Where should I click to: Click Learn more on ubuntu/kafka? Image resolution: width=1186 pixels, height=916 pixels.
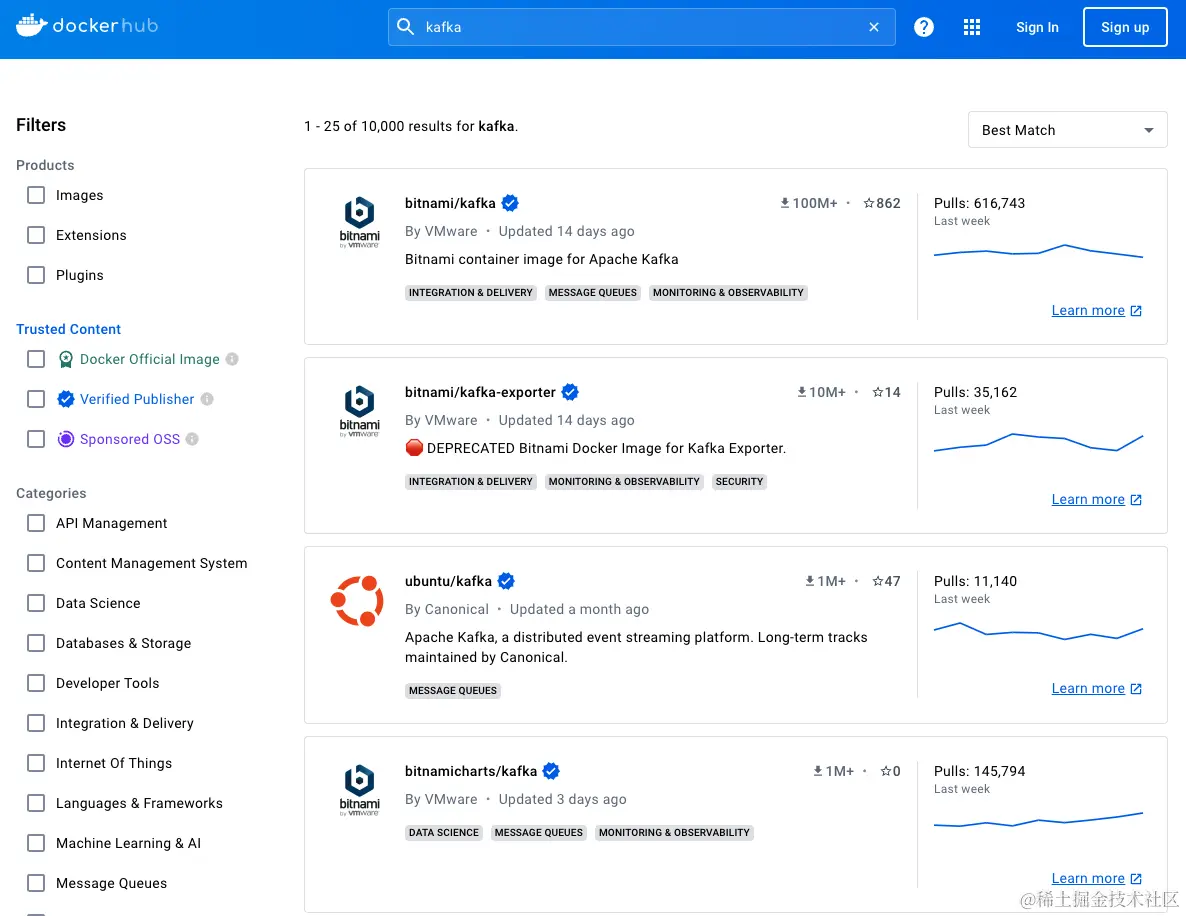(x=1088, y=688)
